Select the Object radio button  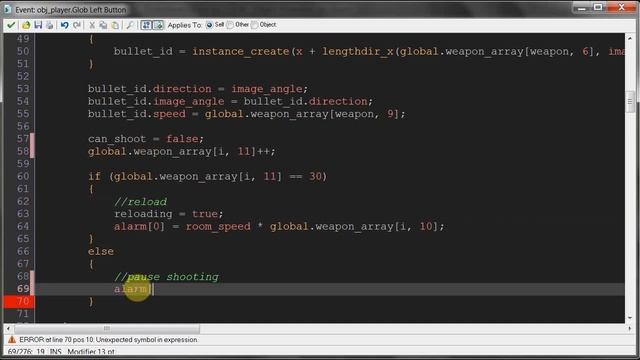click(x=255, y=25)
